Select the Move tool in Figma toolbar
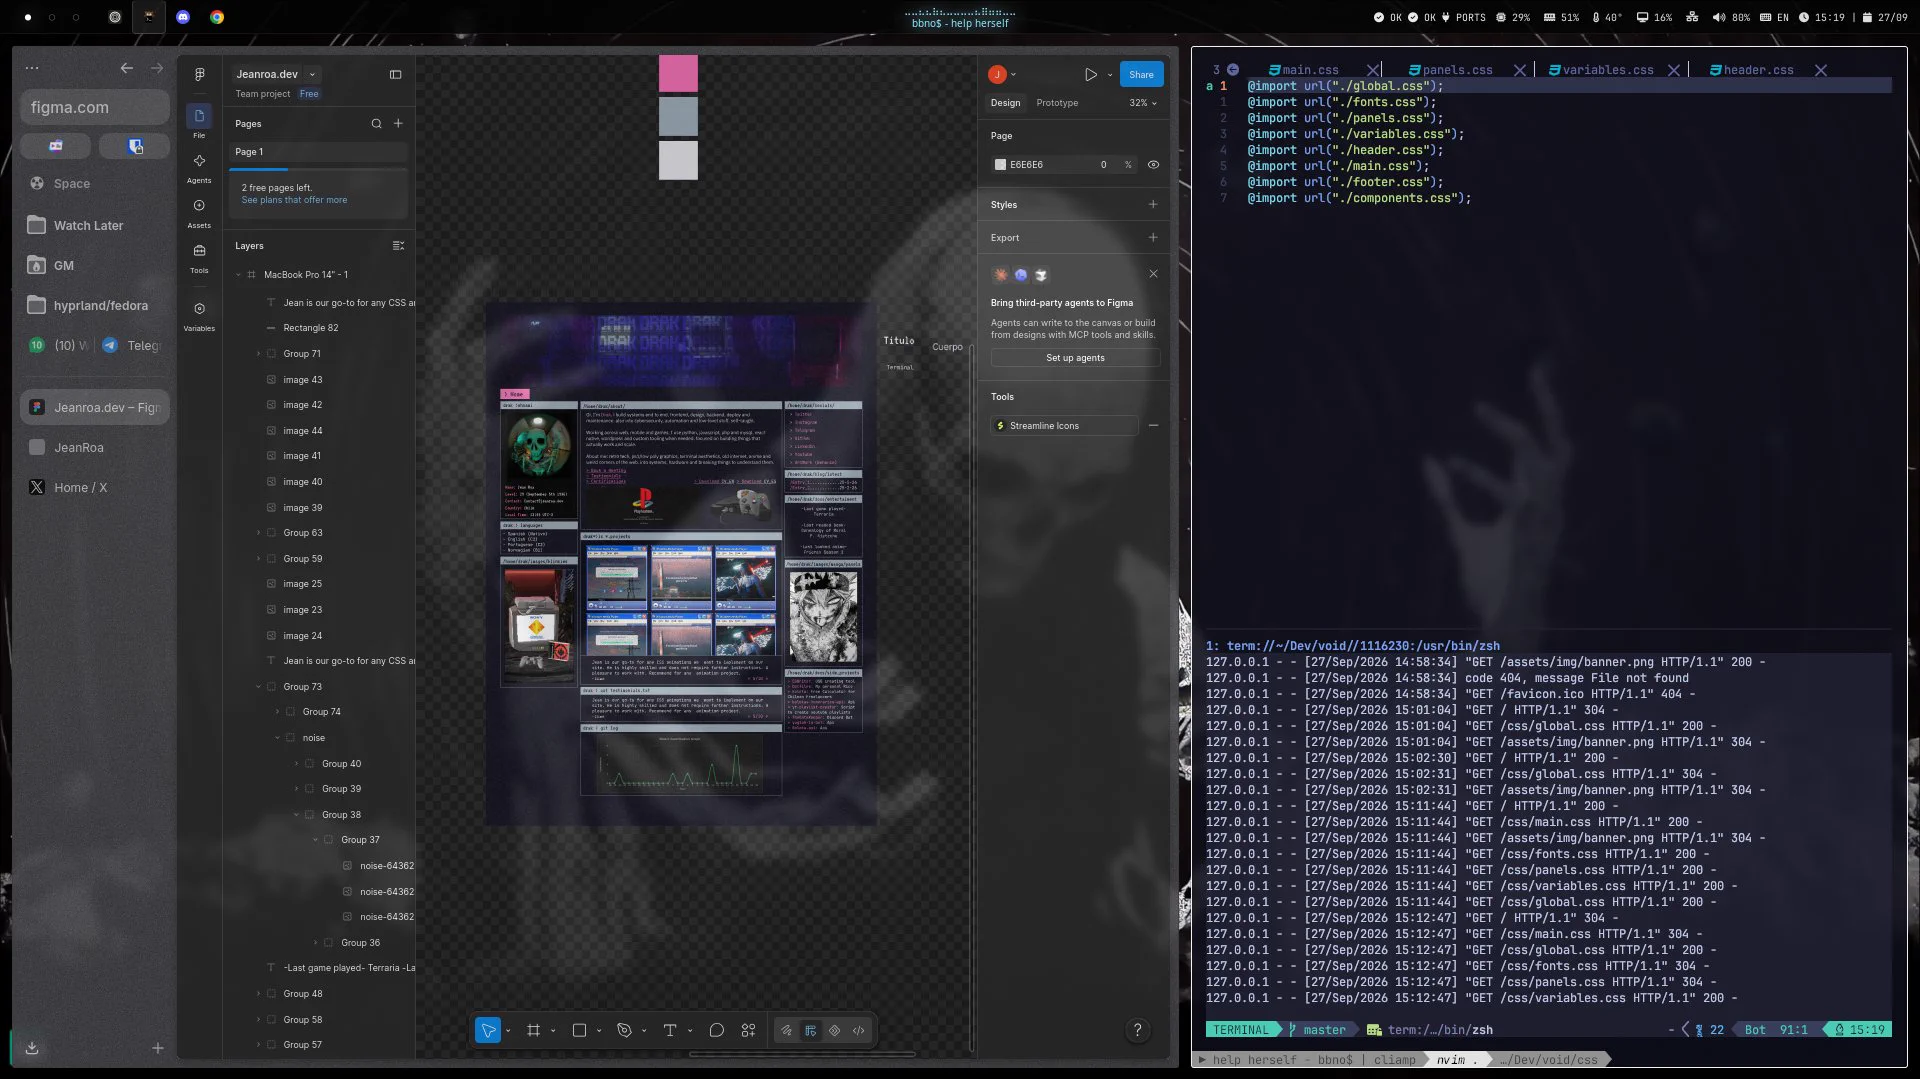The height and width of the screenshot is (1079, 1920). [488, 1030]
